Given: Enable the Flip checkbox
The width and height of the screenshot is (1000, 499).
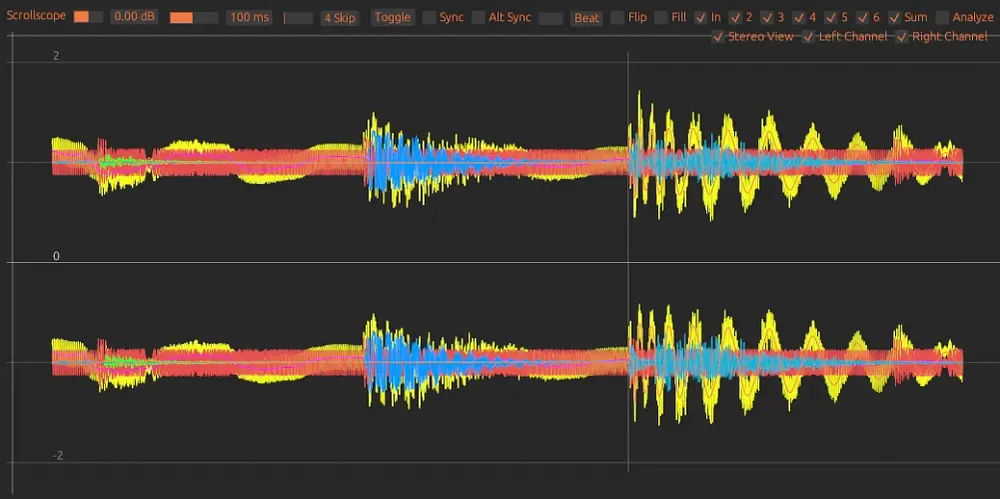Looking at the screenshot, I should pos(617,18).
